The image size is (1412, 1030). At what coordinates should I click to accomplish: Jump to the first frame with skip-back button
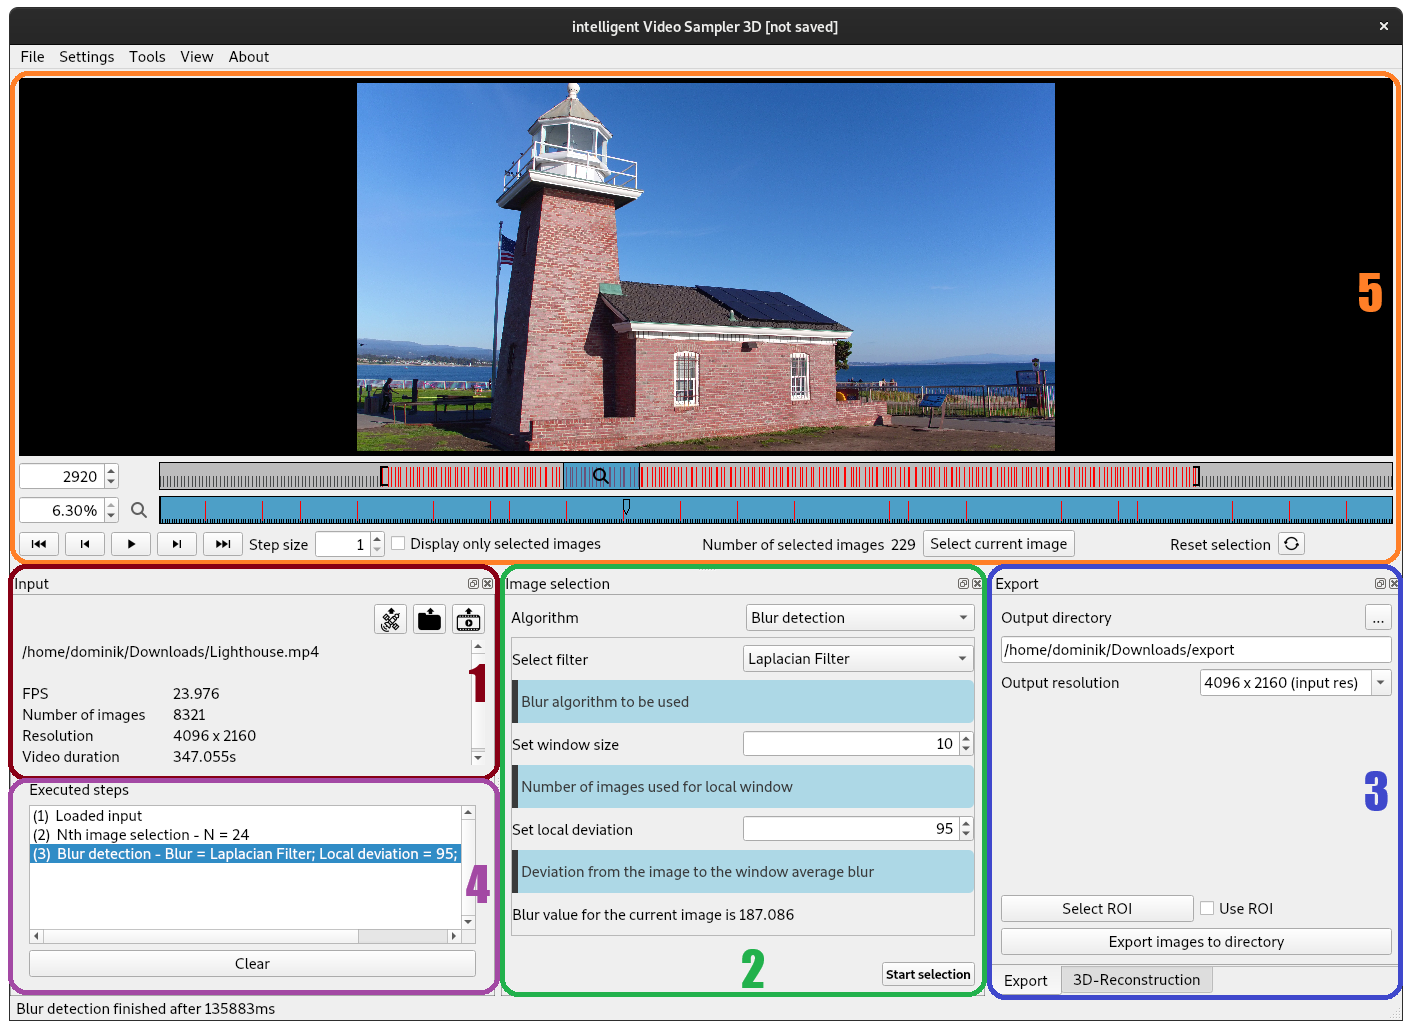[x=39, y=544]
